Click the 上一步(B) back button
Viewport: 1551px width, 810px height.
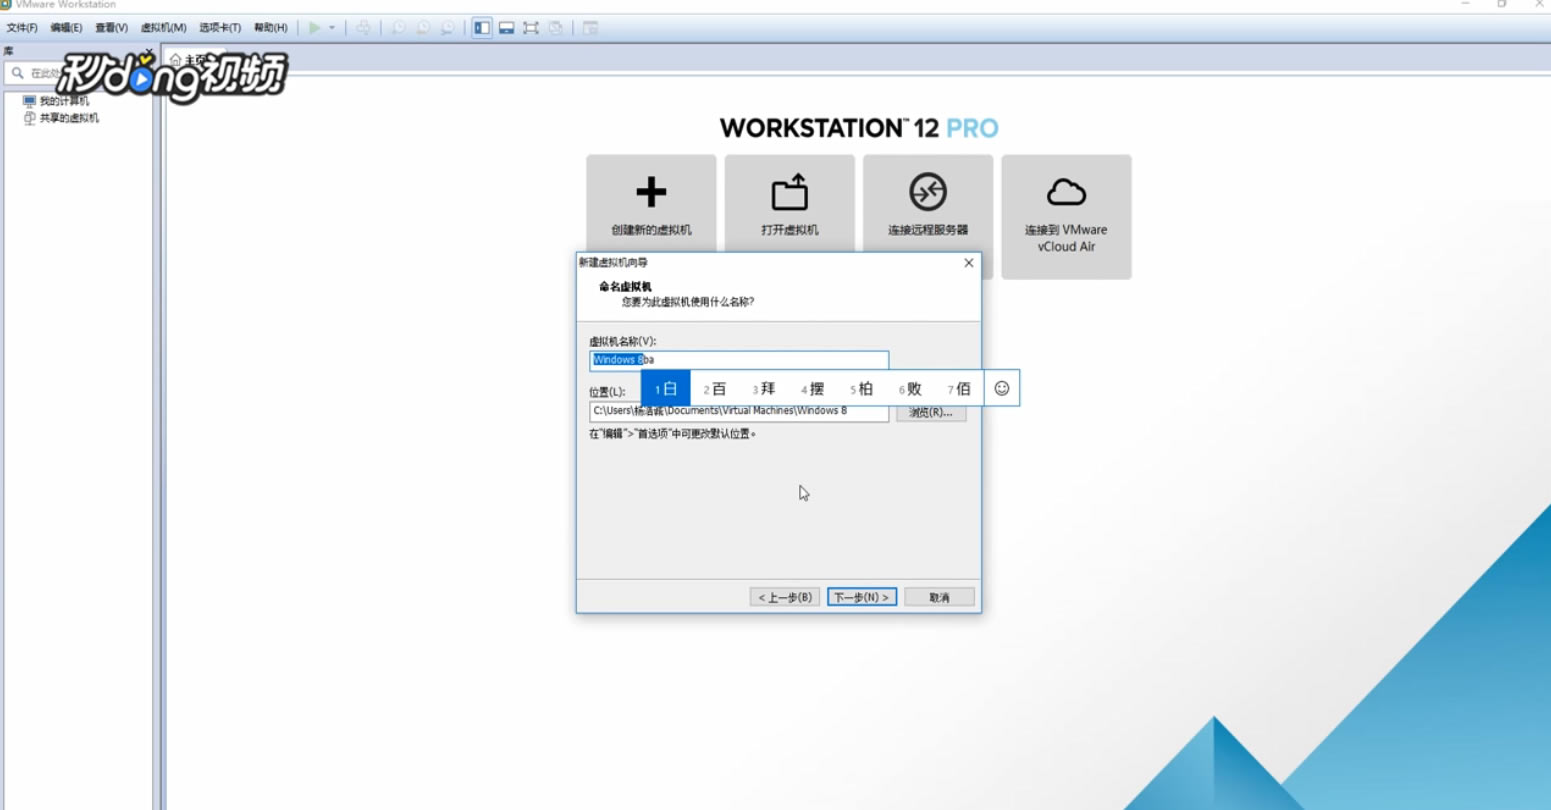(785, 597)
